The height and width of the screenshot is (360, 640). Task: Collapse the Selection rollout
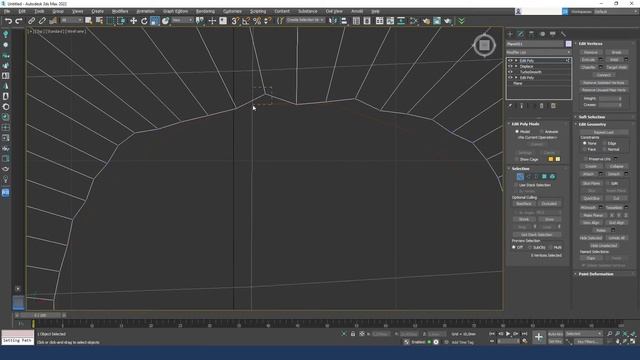click(x=520, y=169)
